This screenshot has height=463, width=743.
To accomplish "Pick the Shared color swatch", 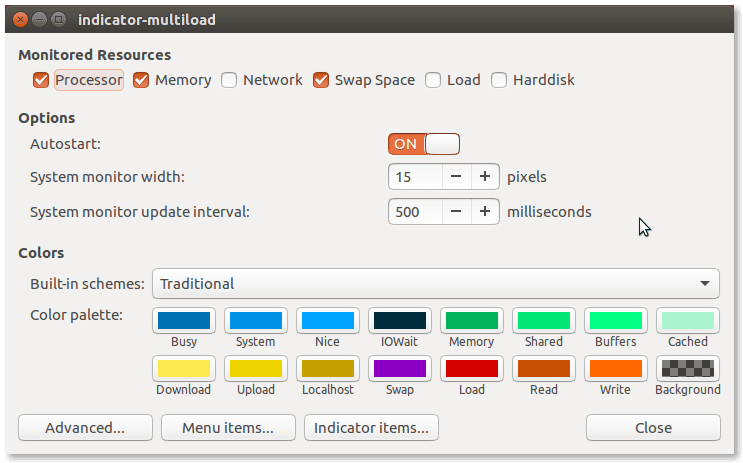I will tap(544, 321).
